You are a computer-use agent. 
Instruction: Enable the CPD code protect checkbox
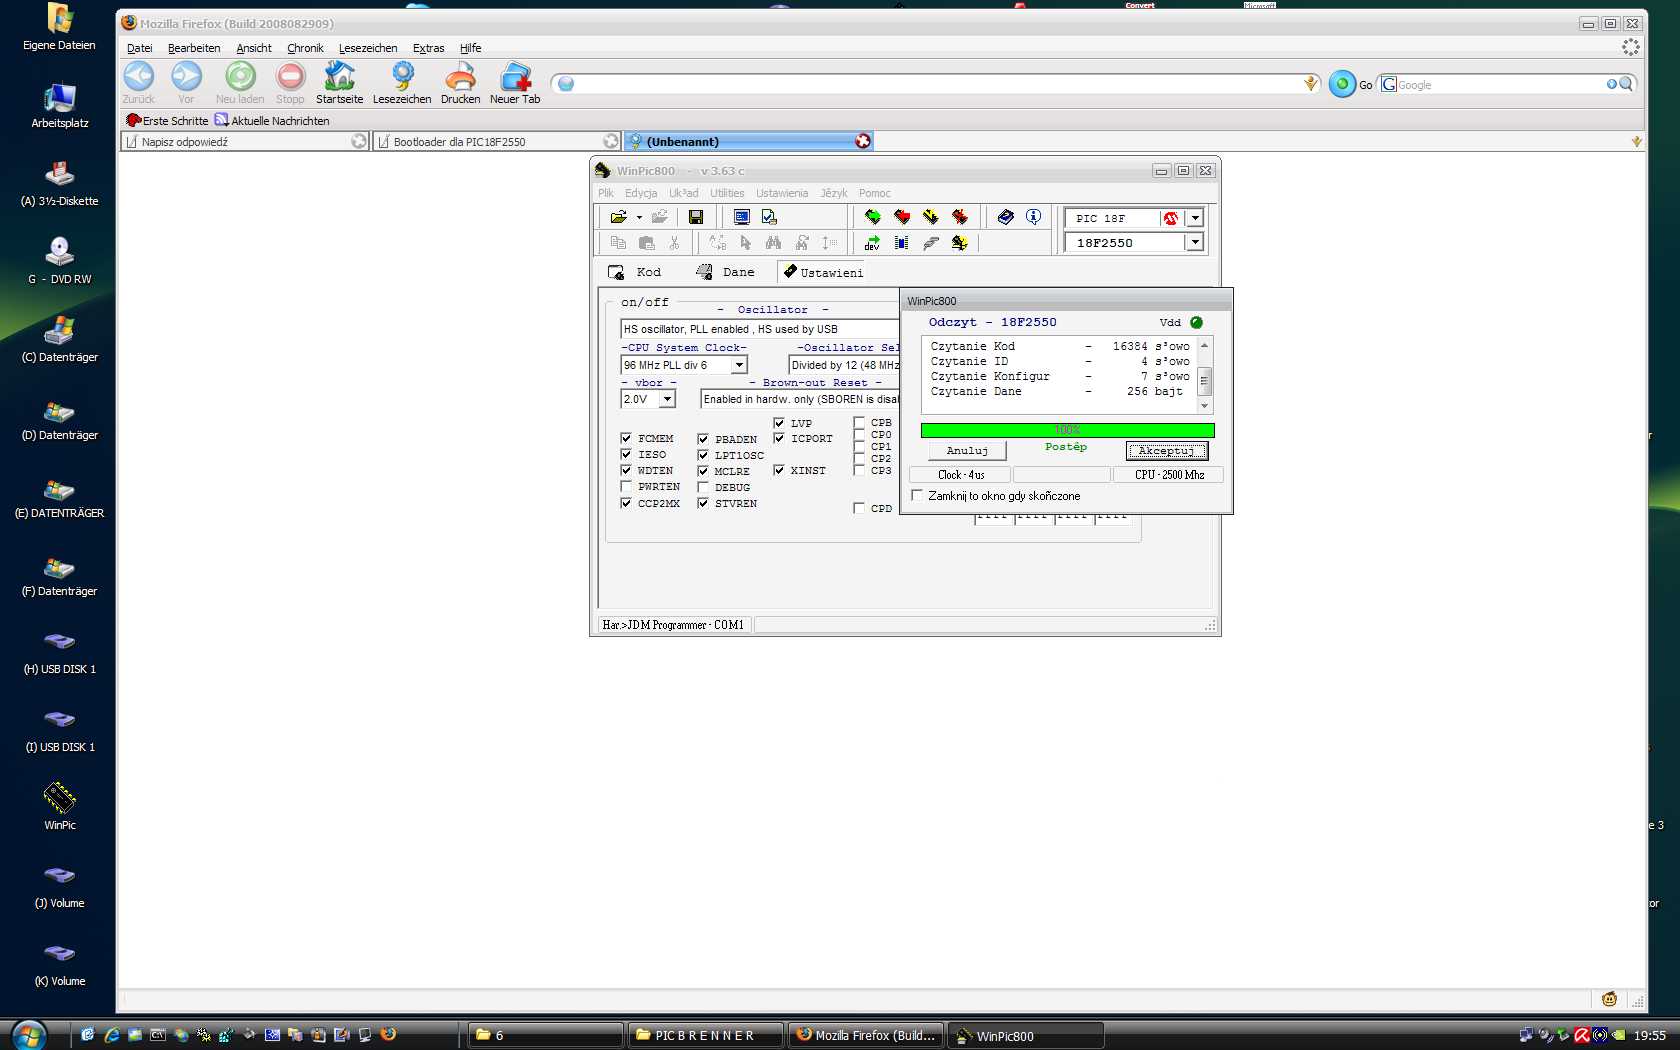(859, 508)
